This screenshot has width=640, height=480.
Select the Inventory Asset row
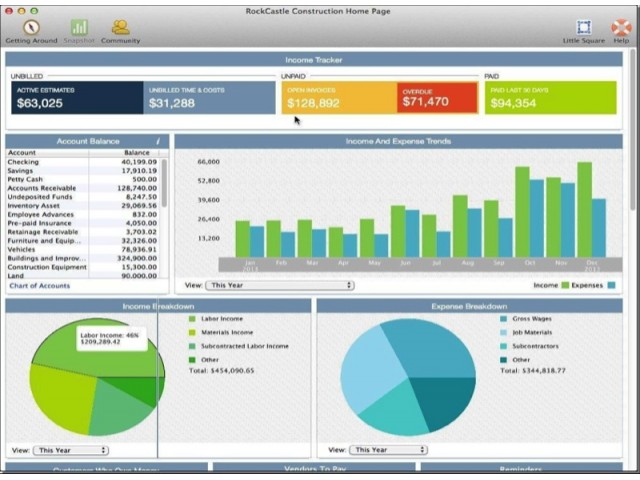point(82,206)
